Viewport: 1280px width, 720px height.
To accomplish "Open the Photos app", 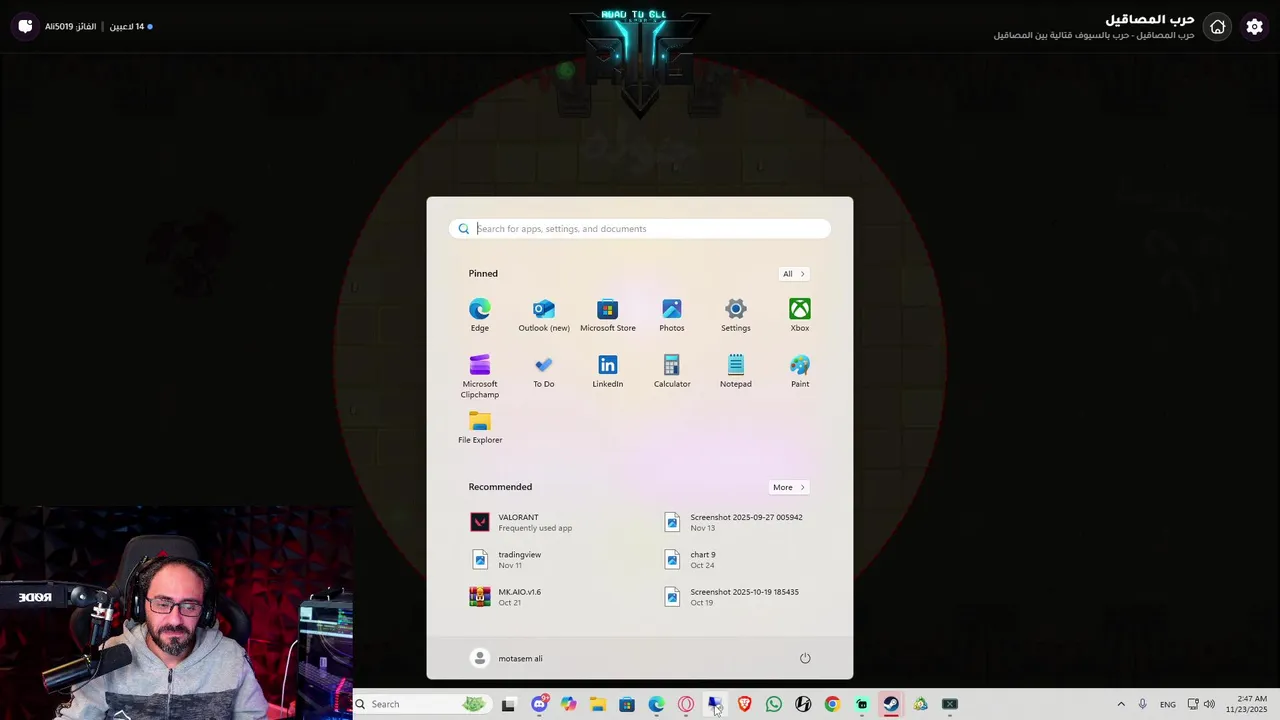I will tap(672, 315).
